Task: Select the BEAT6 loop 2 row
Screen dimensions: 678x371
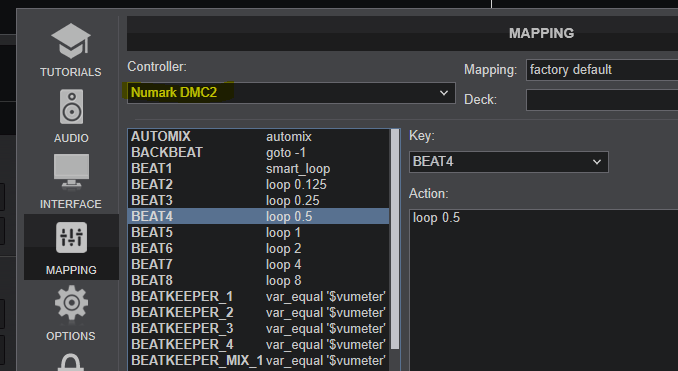Action: (259, 249)
